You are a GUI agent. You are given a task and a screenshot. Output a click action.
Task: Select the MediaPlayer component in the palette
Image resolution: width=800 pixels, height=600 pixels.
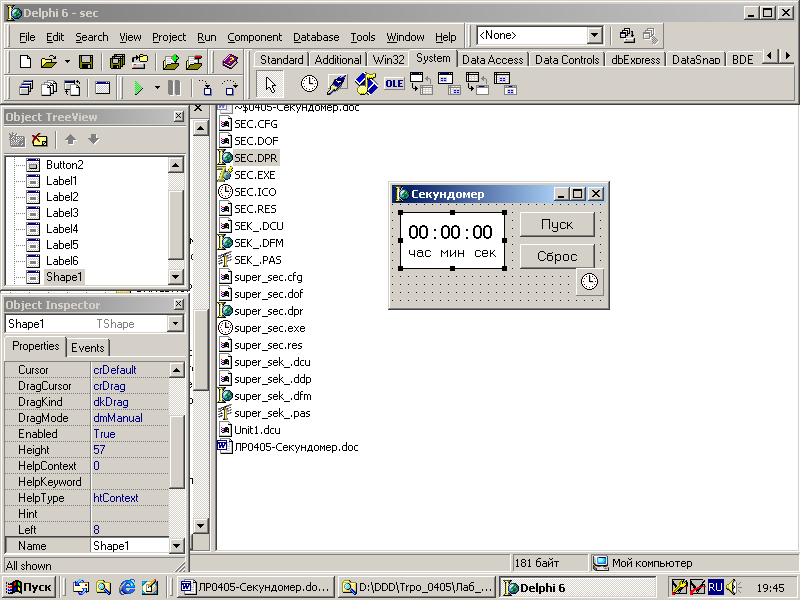pyautogui.click(x=366, y=84)
